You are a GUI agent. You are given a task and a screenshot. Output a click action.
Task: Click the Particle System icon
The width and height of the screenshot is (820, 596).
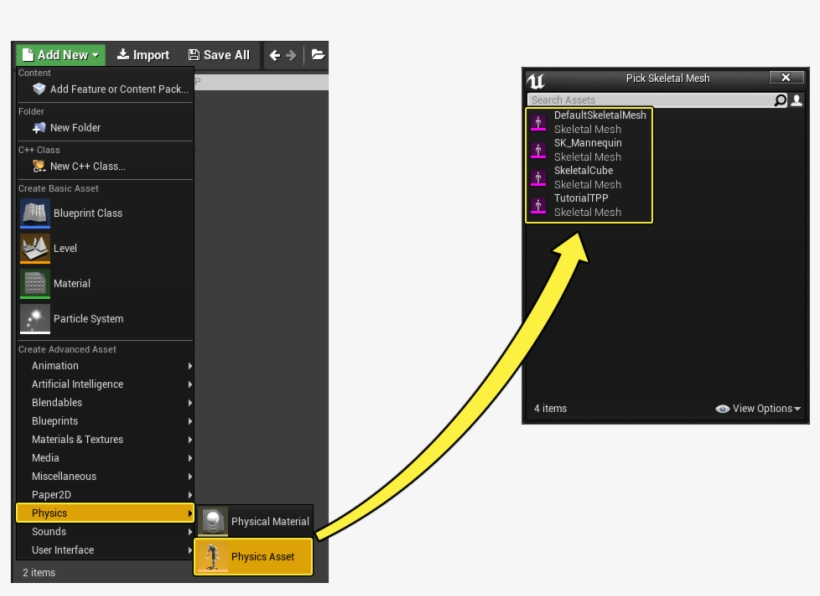pos(35,319)
